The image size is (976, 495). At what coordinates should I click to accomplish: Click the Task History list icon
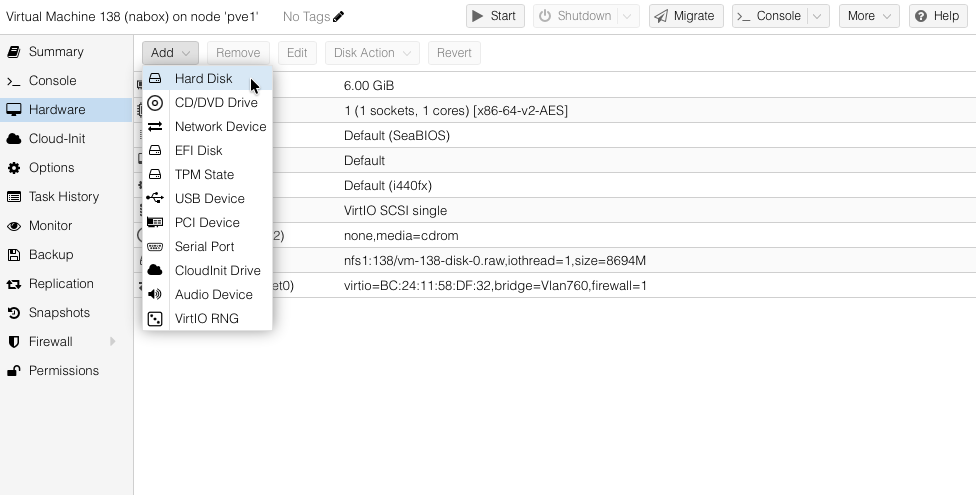pos(14,197)
